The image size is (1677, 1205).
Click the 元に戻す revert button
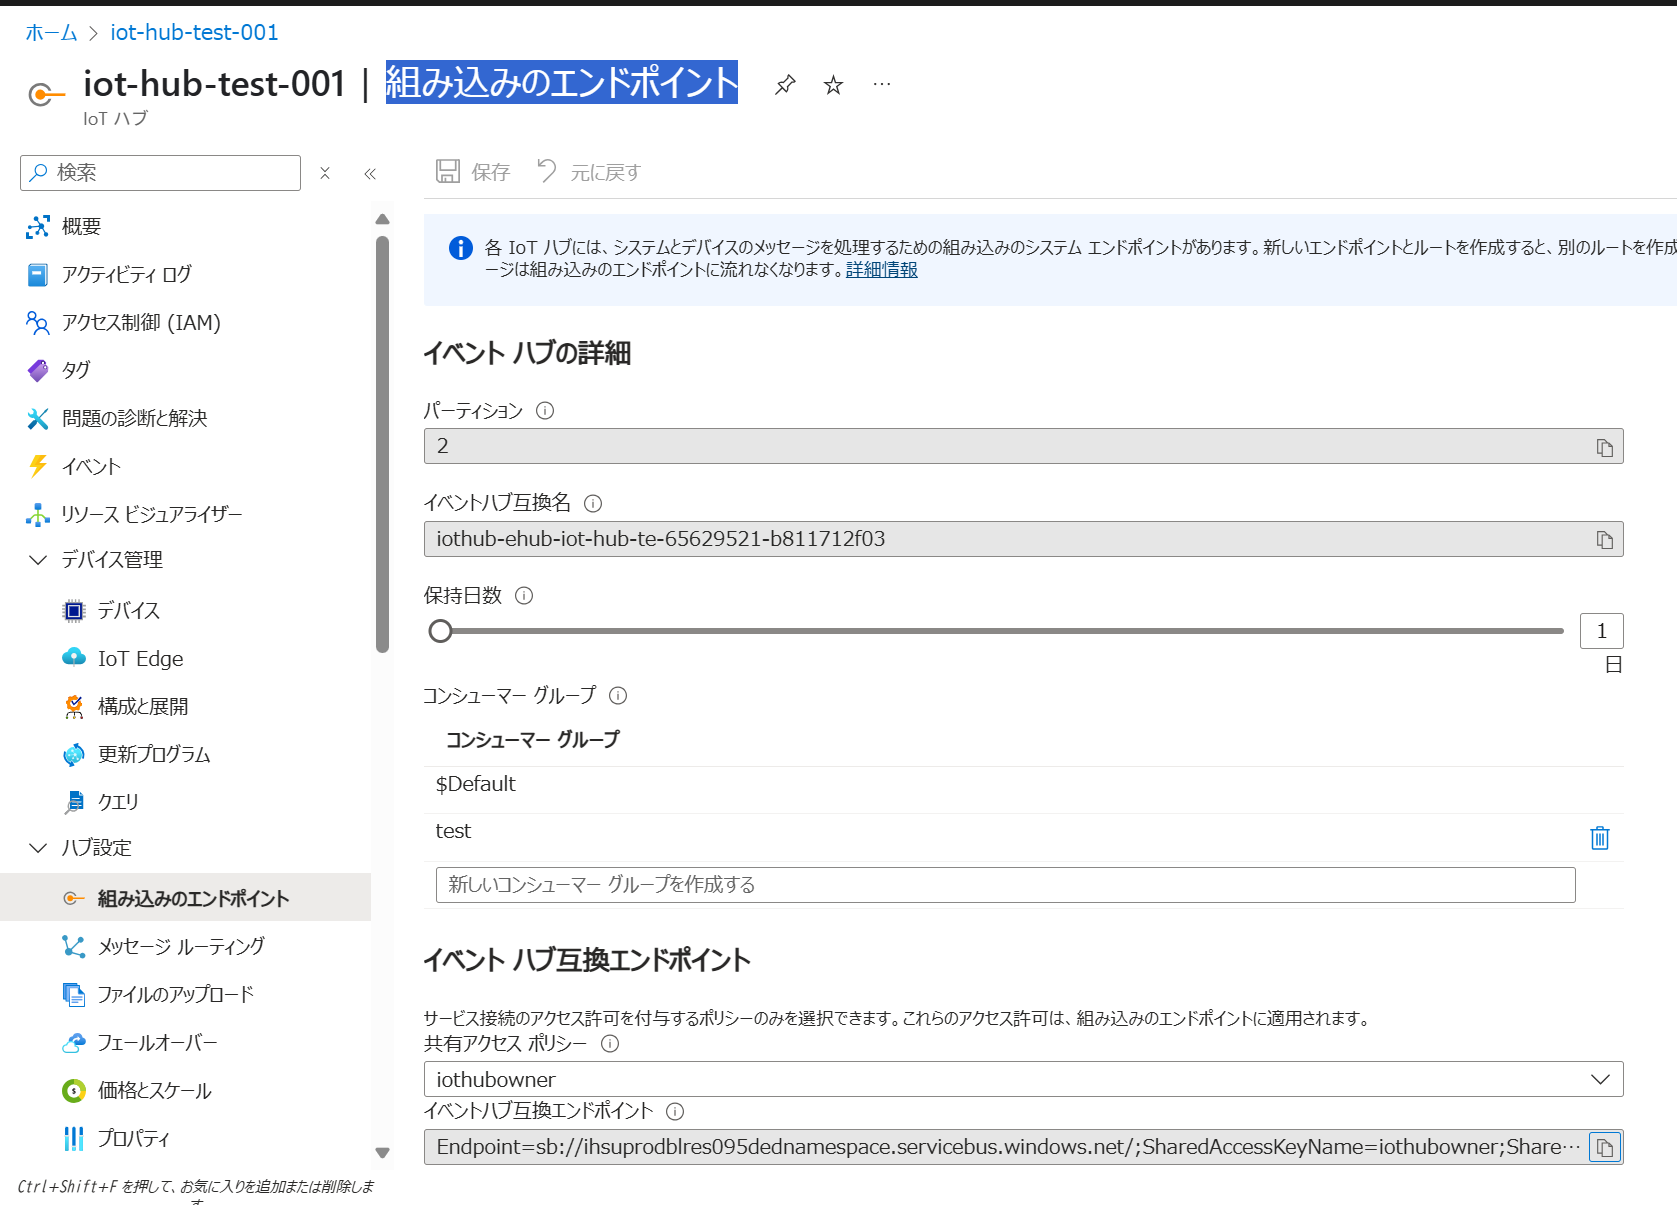click(x=588, y=172)
